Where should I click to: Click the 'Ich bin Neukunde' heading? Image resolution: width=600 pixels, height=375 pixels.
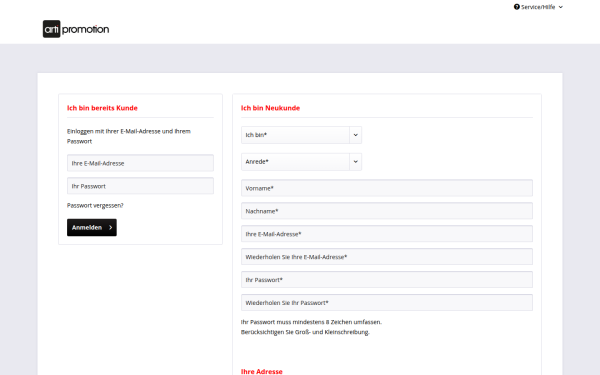tap(270, 108)
